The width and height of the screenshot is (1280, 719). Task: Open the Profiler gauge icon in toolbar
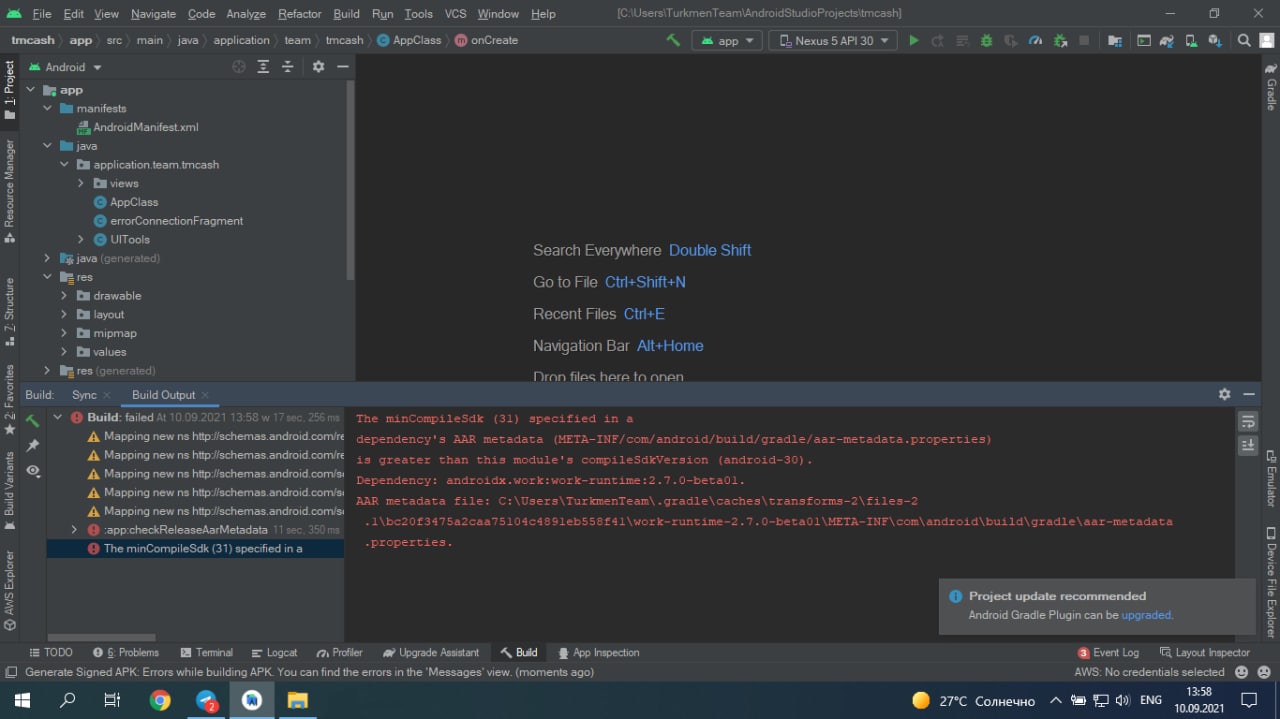[1035, 41]
